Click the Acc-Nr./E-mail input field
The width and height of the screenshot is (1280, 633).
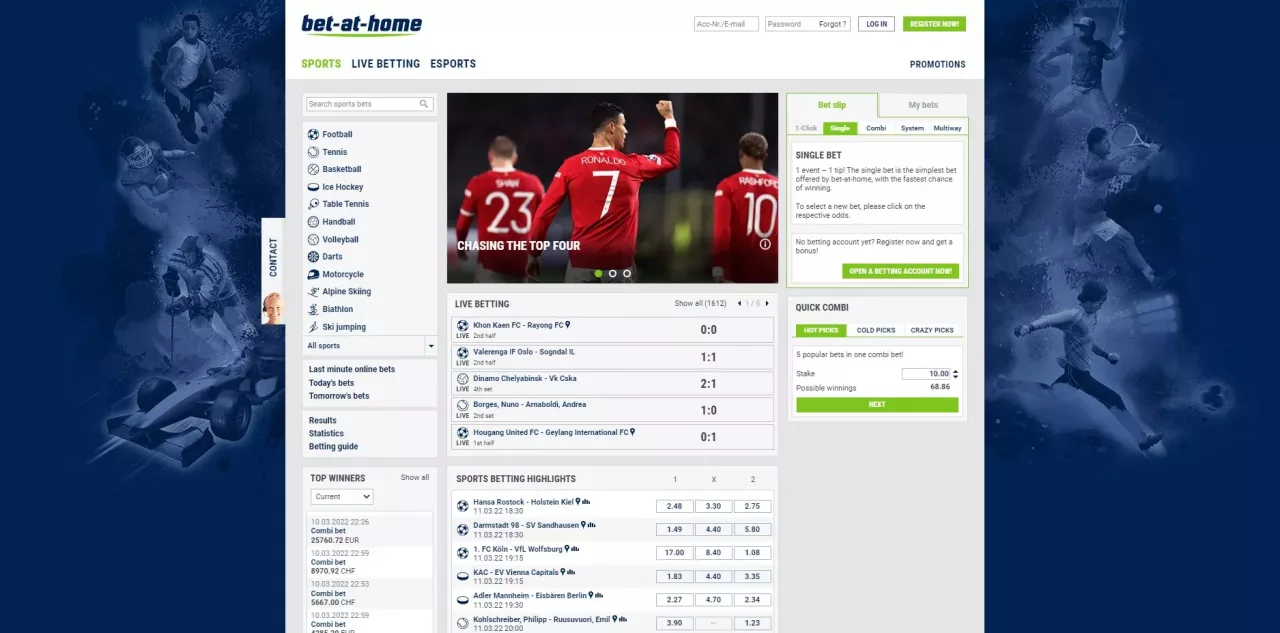pos(726,24)
